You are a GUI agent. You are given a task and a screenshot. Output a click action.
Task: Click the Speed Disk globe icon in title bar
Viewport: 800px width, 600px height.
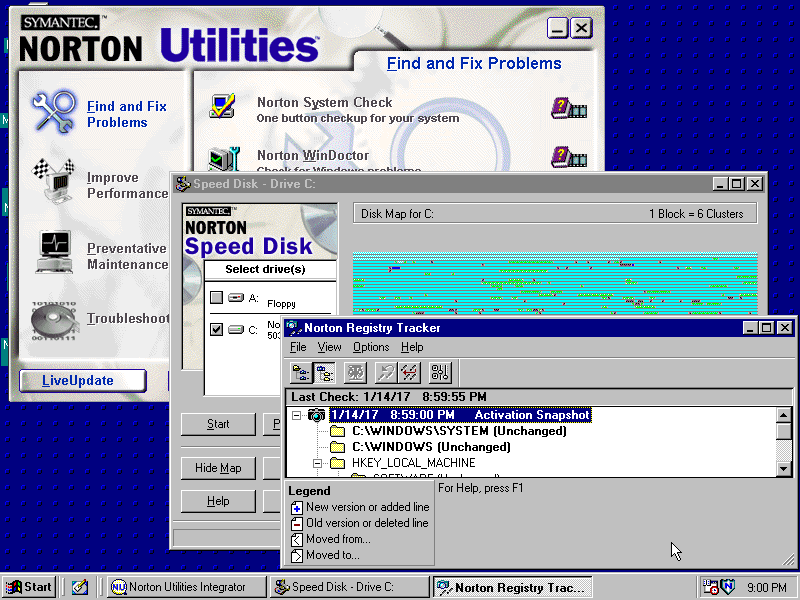pos(181,183)
